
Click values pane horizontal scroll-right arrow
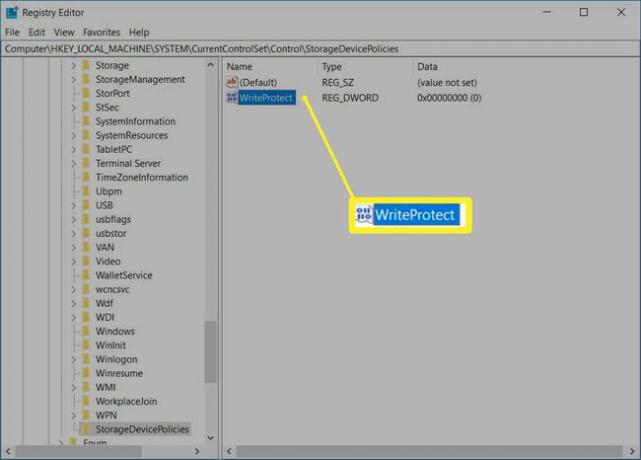click(x=632, y=451)
